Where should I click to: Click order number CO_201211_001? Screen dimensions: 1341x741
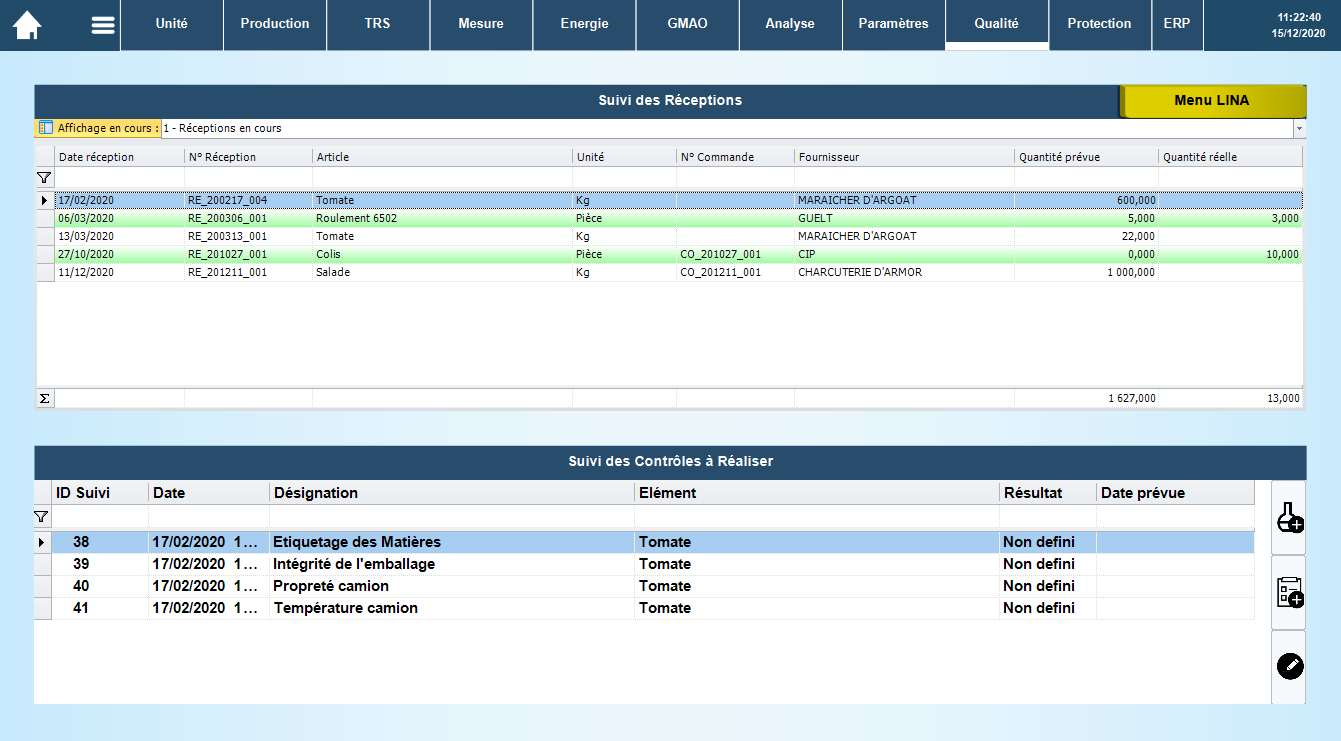click(x=720, y=272)
